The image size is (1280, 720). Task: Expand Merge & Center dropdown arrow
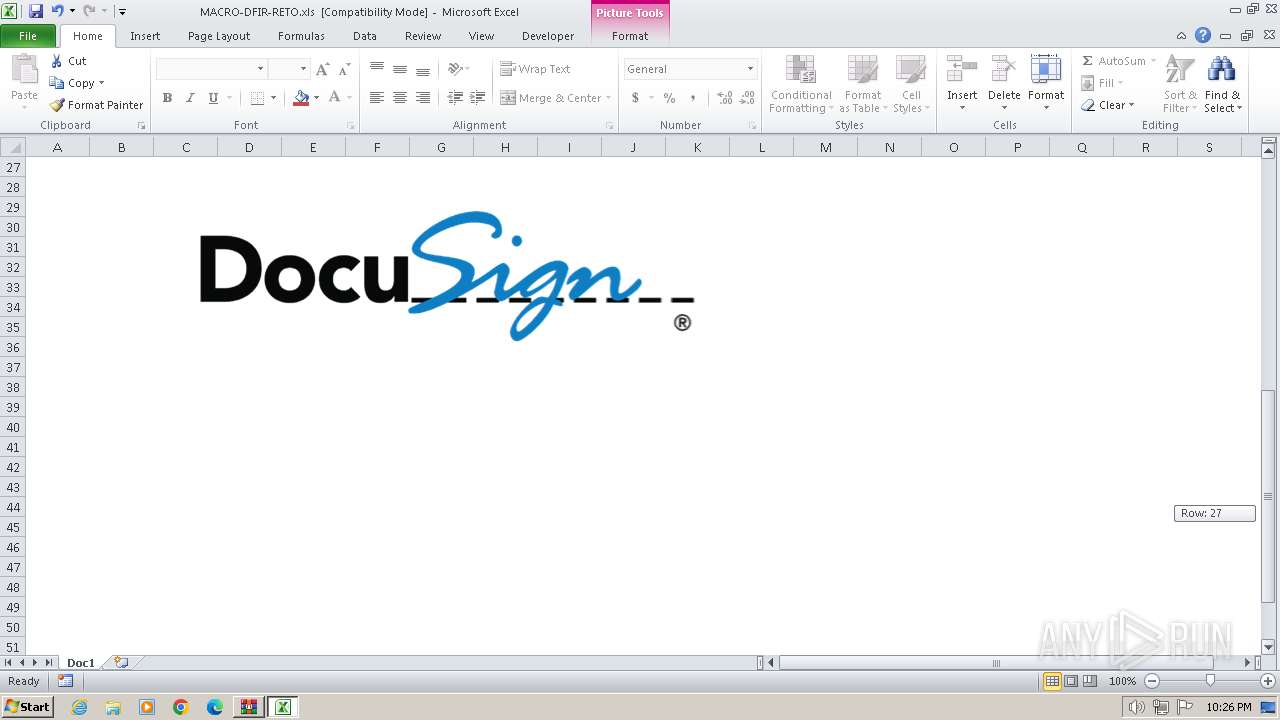click(x=608, y=98)
